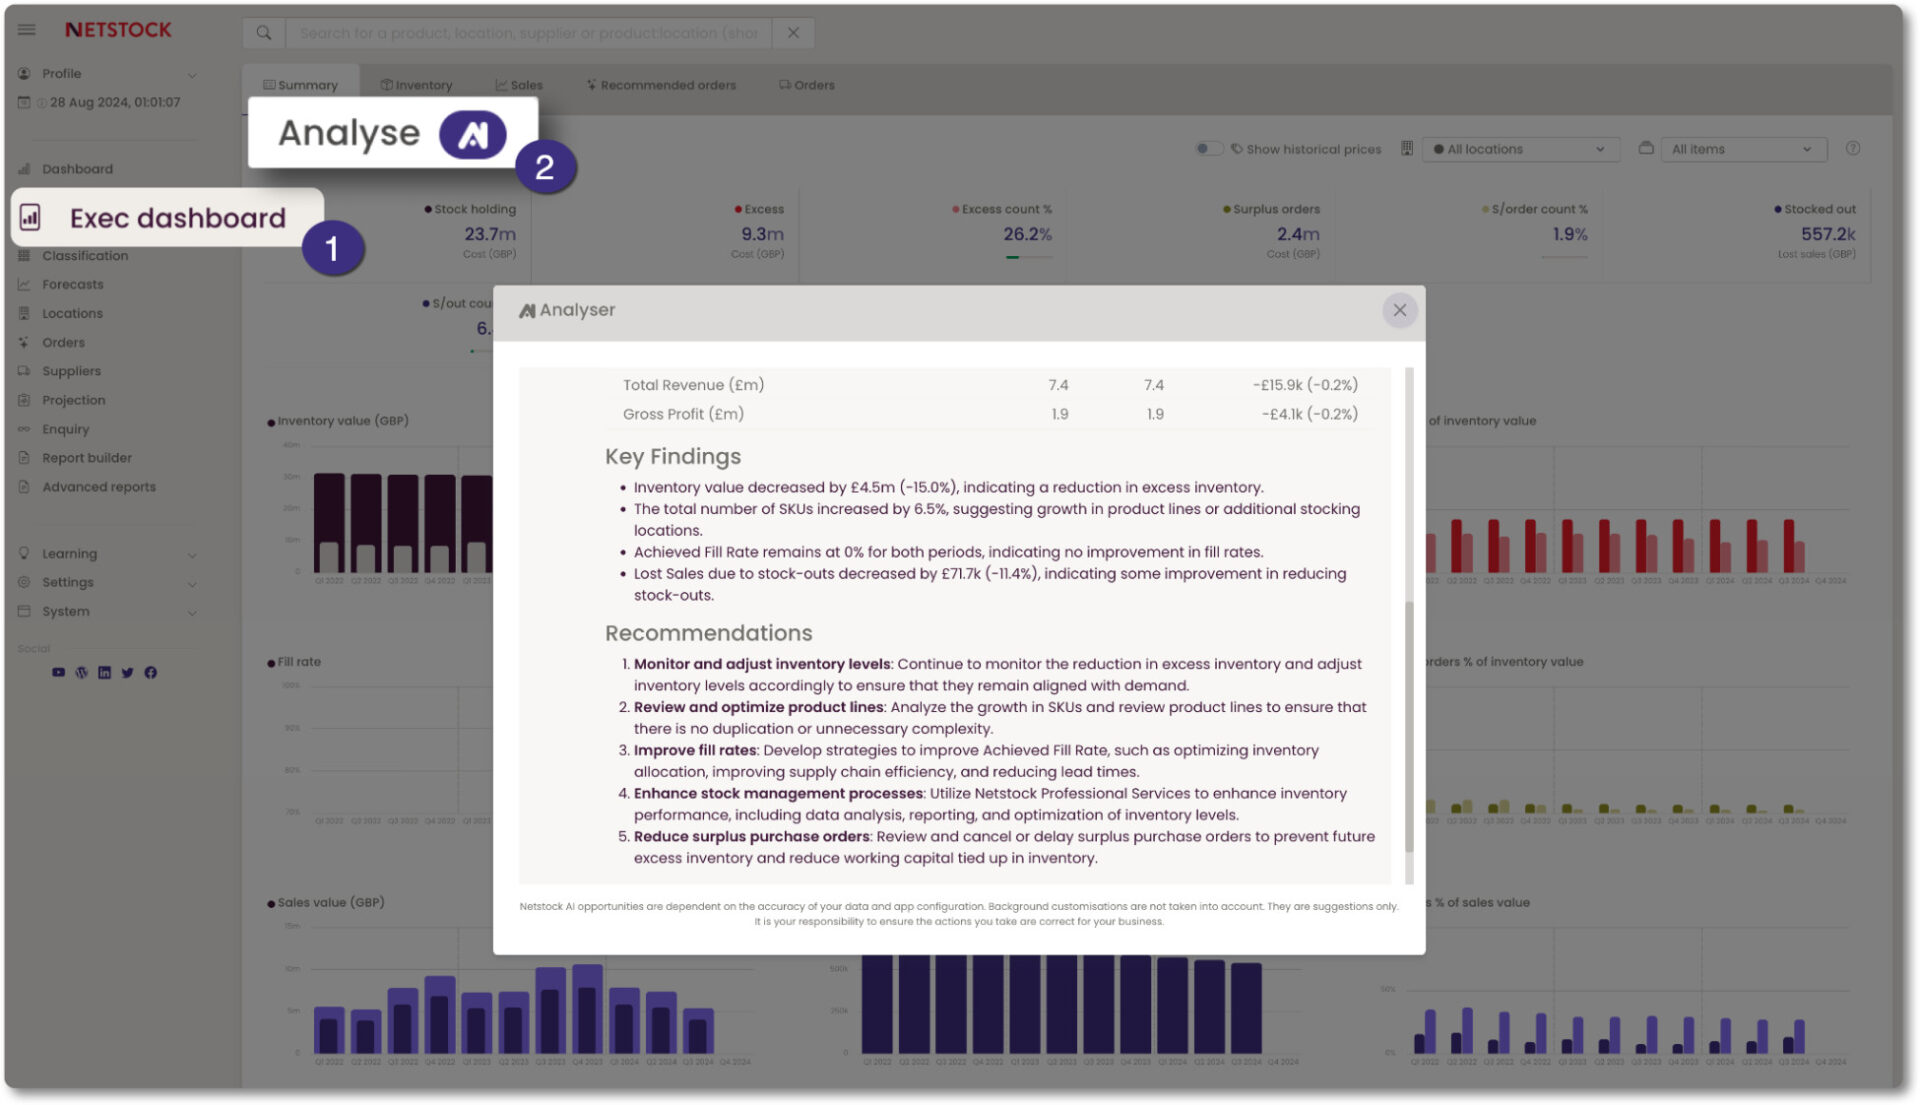The height and width of the screenshot is (1105, 1920).
Task: Open the All items dropdown
Action: (x=1744, y=149)
